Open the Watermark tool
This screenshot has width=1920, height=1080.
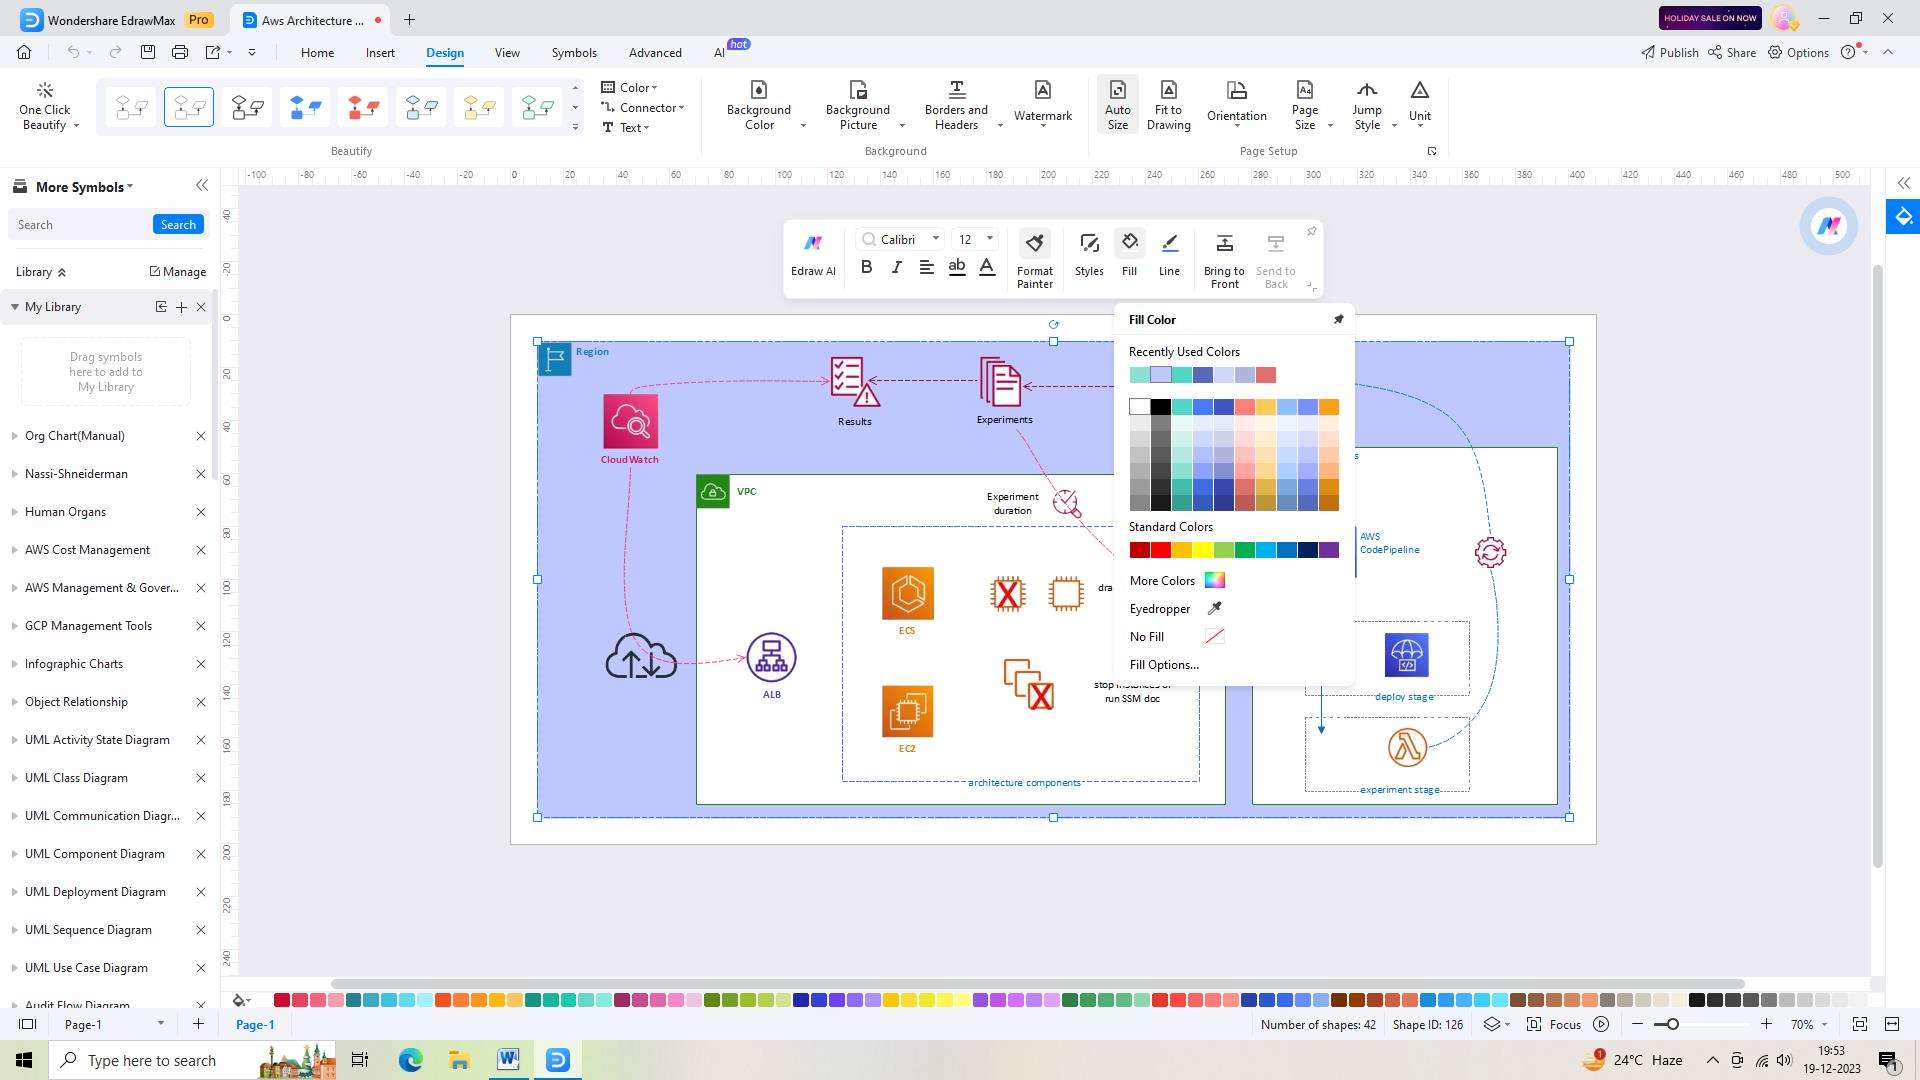click(x=1043, y=102)
